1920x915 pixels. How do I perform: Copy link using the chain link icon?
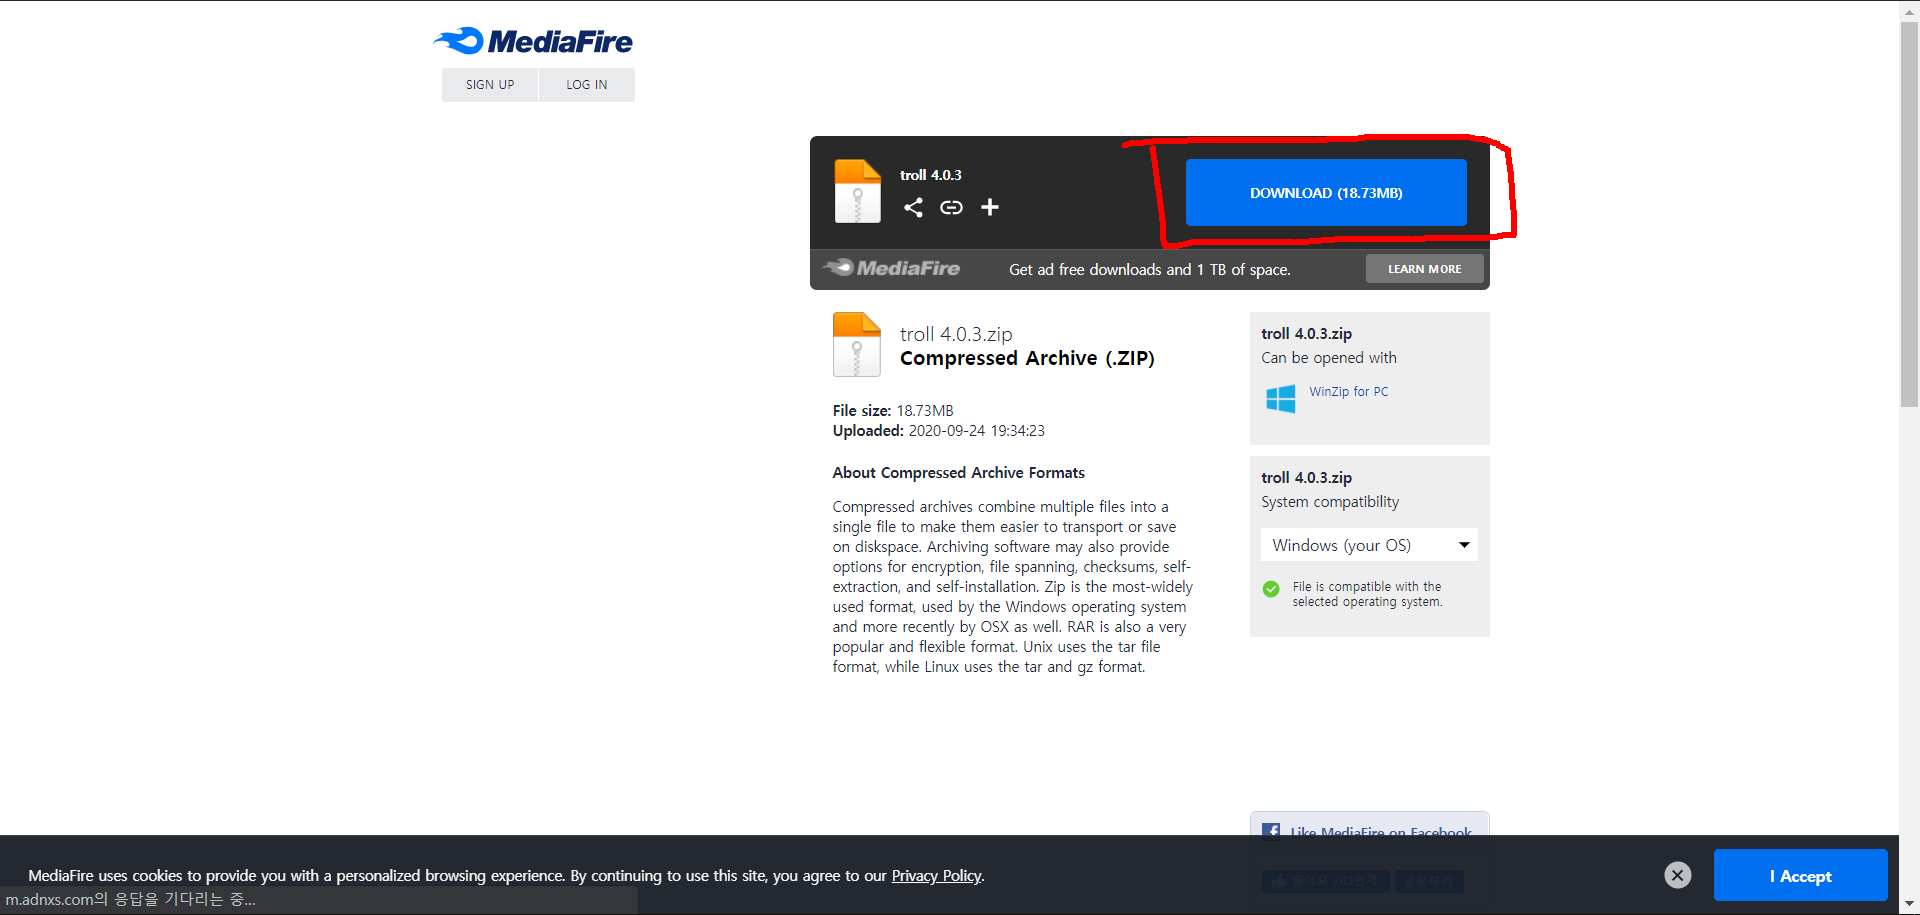pyautogui.click(x=951, y=207)
